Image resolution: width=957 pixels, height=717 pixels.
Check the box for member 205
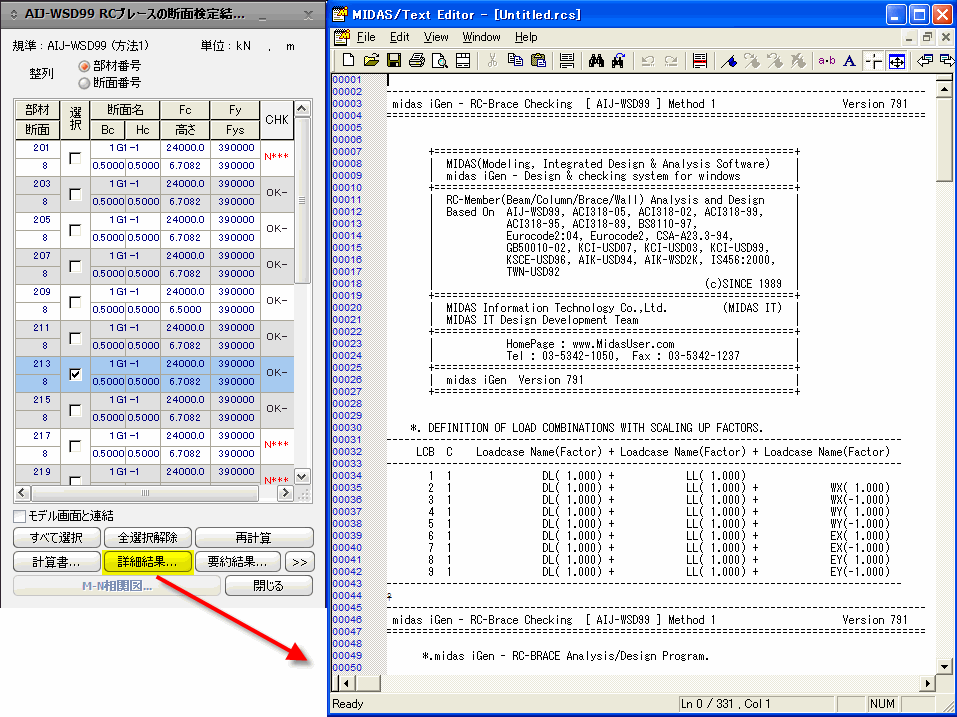75,230
